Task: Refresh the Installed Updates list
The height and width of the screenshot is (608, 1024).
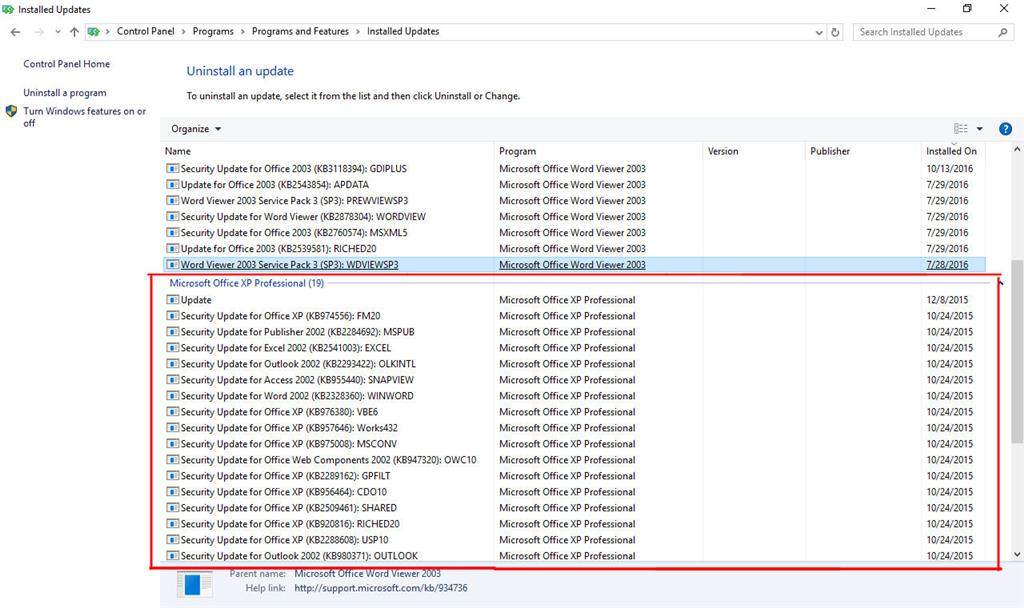Action: 835,32
